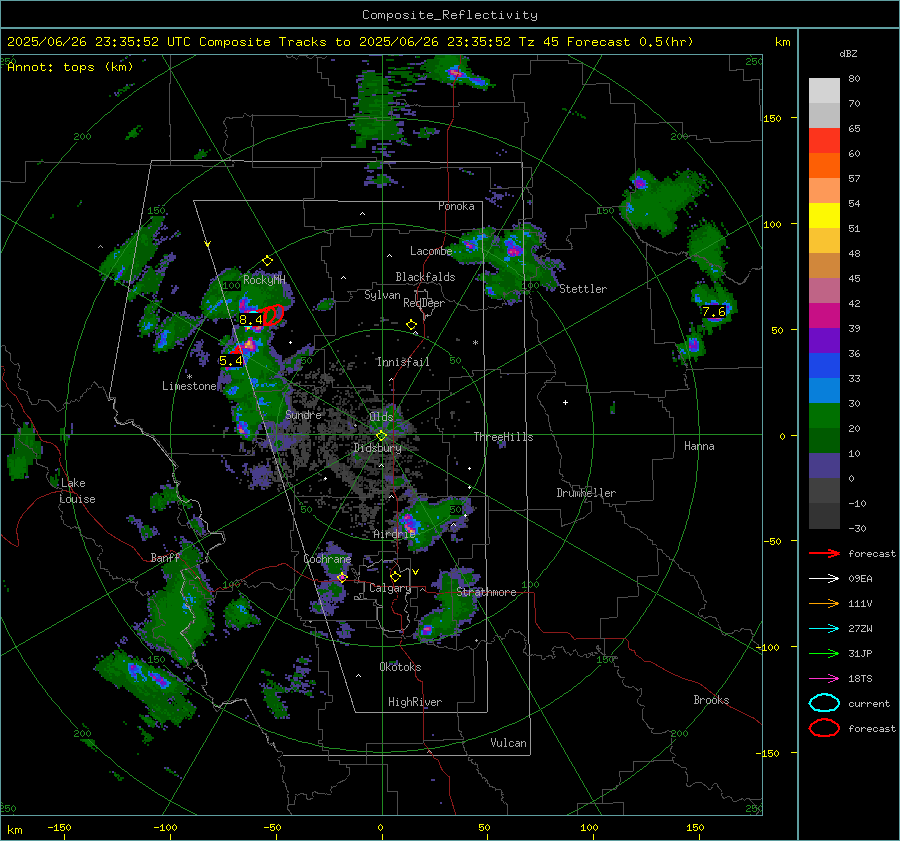
Task: Click the red forecast ellipse beside 8.4
Action: (x=273, y=315)
